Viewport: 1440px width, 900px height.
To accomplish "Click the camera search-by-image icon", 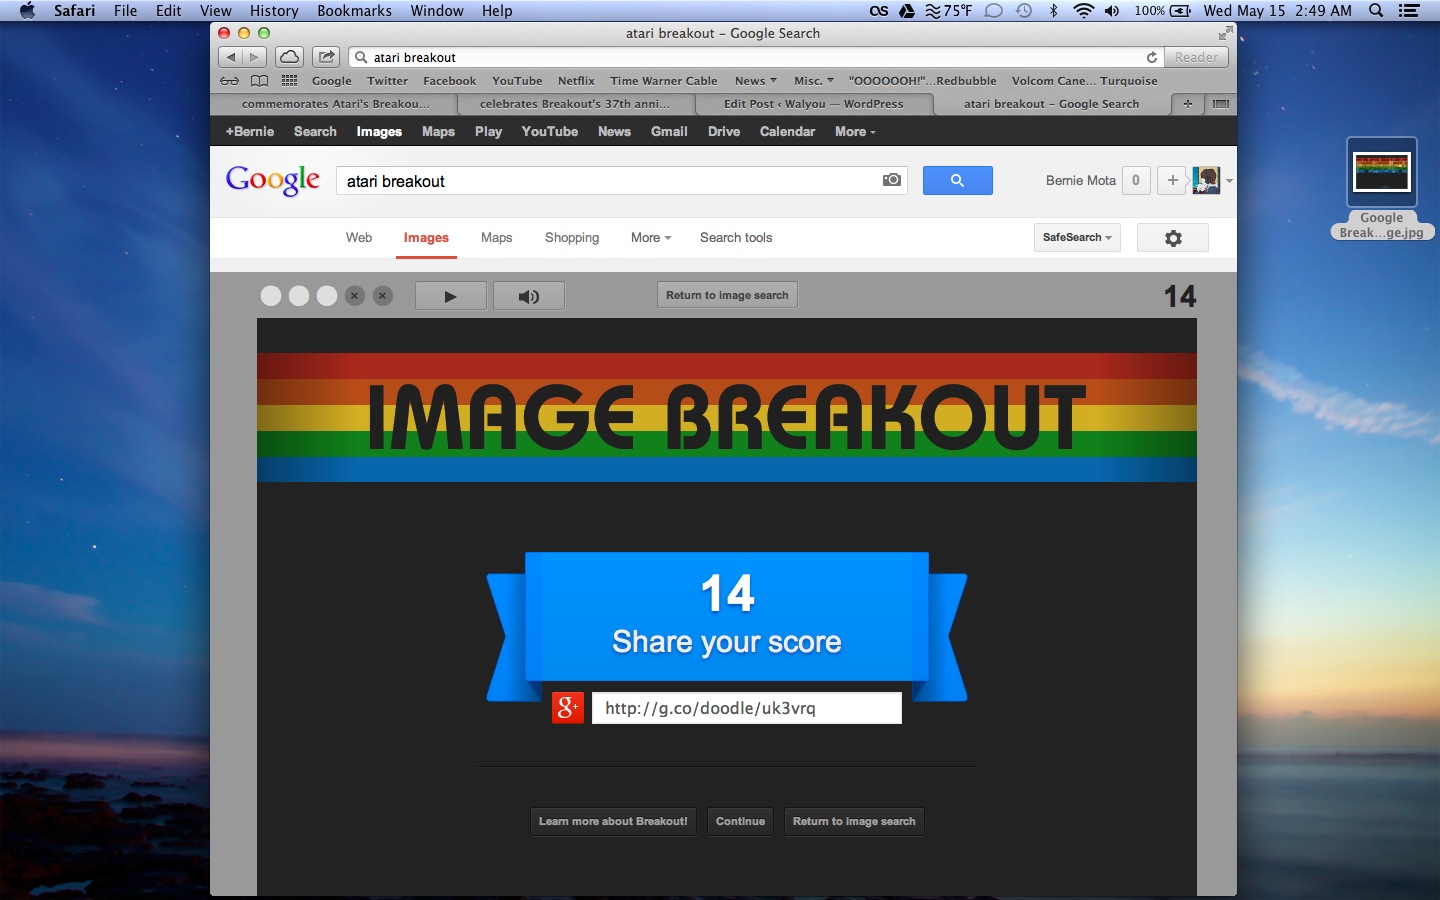I will click(x=891, y=180).
